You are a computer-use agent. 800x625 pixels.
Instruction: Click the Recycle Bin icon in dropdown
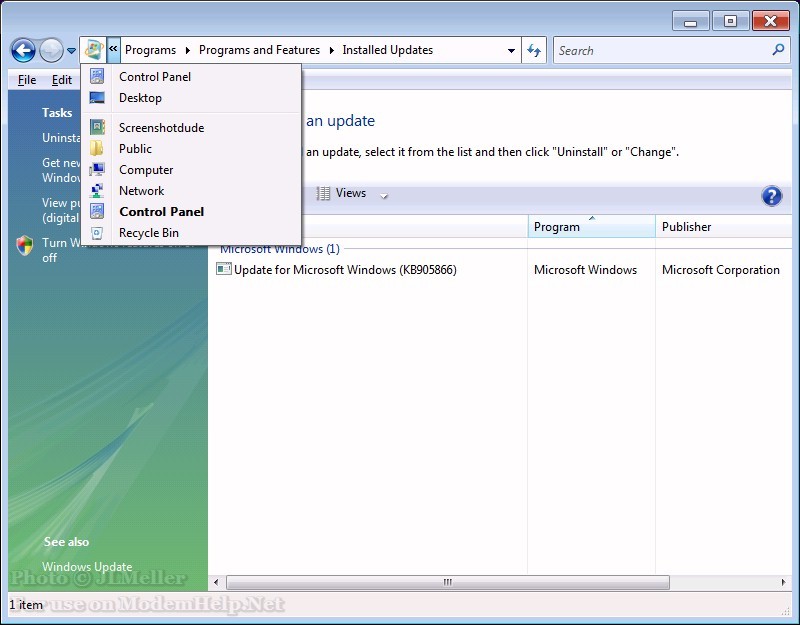97,233
